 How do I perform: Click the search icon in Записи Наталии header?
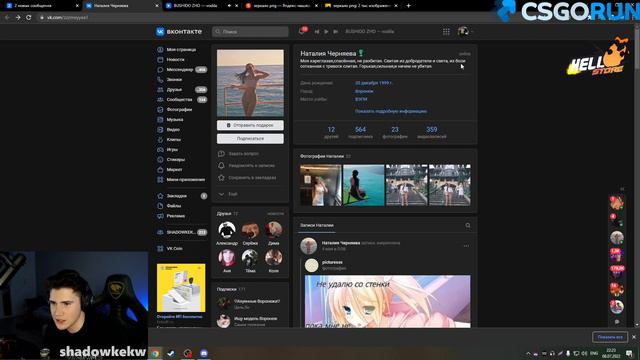(468, 225)
